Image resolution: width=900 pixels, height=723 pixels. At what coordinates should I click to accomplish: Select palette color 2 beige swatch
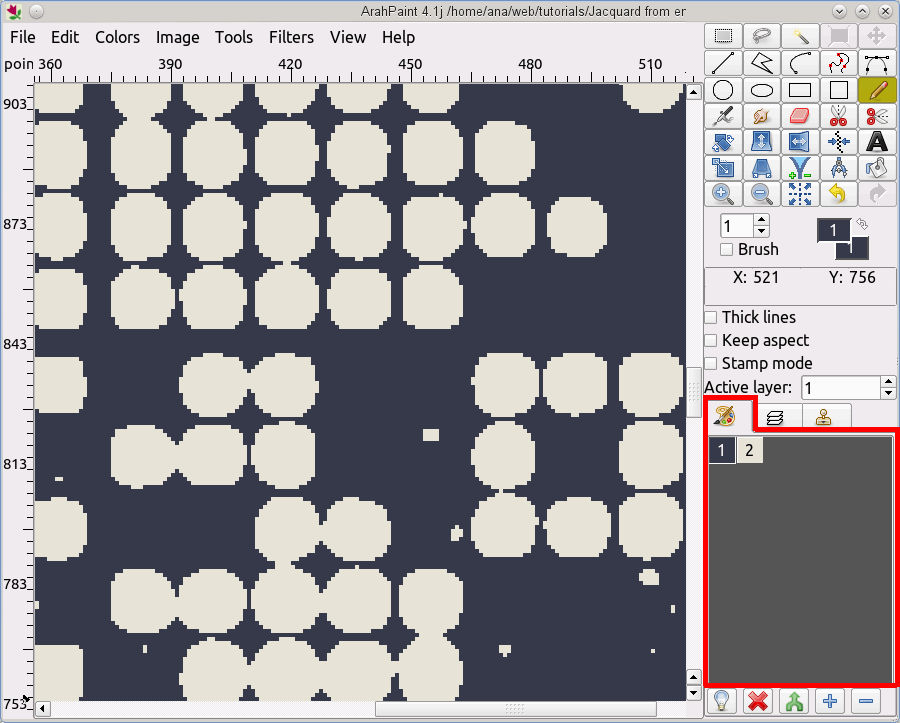(749, 450)
